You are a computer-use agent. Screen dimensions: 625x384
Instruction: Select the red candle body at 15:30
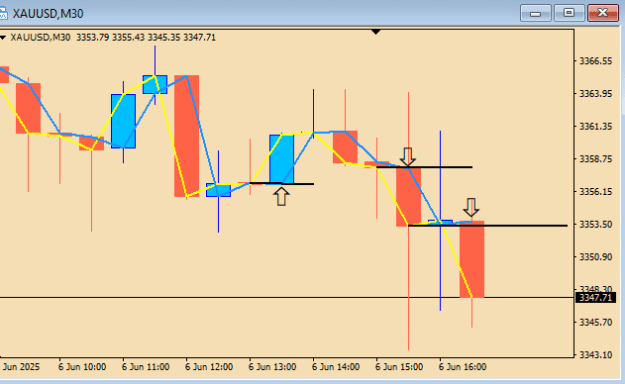click(x=409, y=197)
